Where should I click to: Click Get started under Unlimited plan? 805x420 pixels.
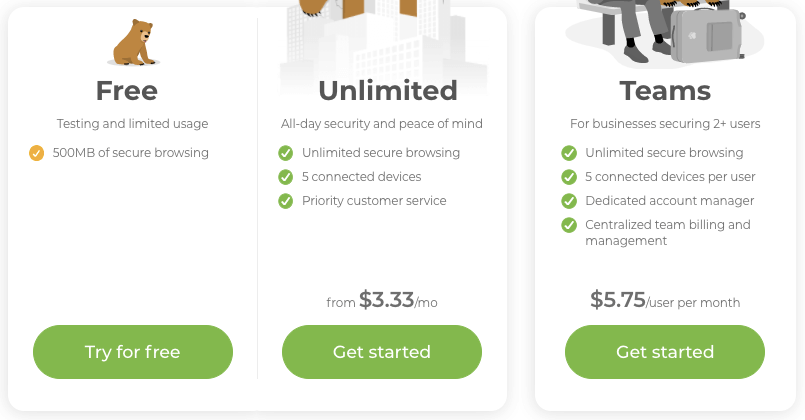coord(382,352)
